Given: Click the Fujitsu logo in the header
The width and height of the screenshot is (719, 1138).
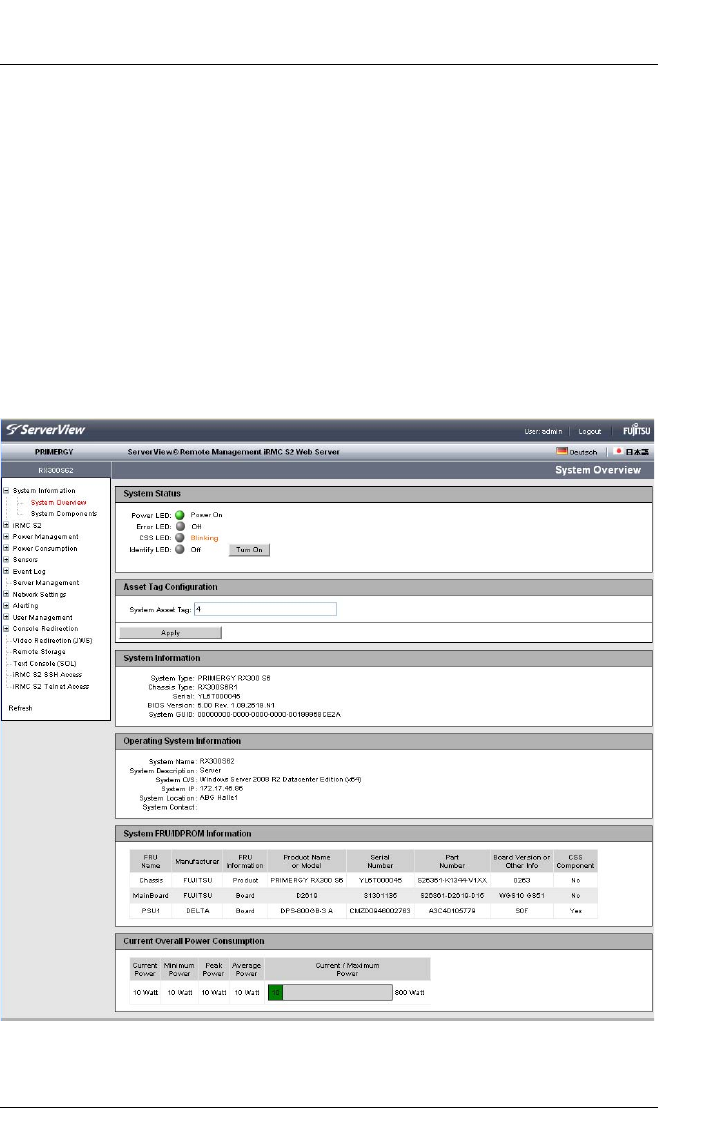Looking at the screenshot, I should click(x=636, y=430).
